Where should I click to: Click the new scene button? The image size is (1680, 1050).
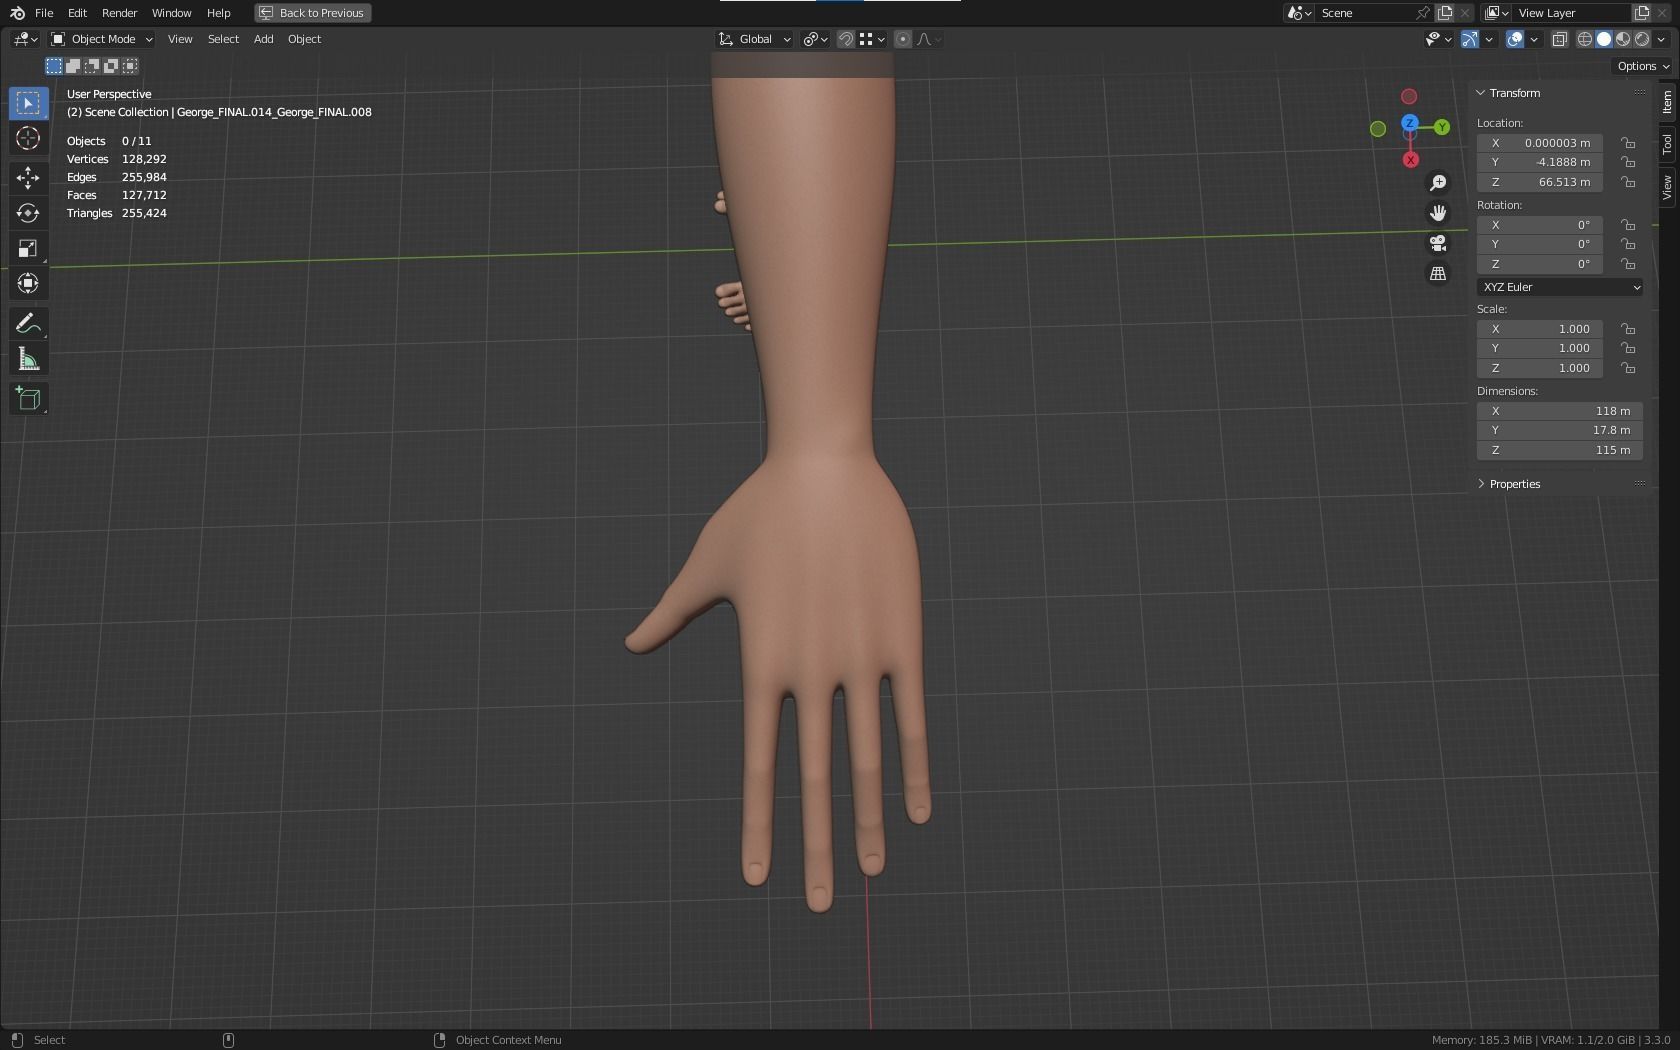click(1445, 13)
